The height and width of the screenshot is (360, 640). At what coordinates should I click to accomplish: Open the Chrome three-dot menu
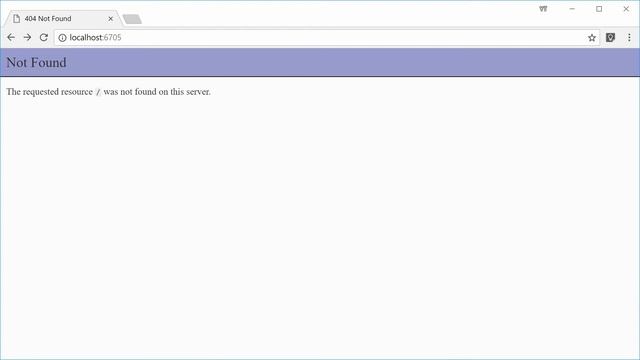click(x=629, y=38)
